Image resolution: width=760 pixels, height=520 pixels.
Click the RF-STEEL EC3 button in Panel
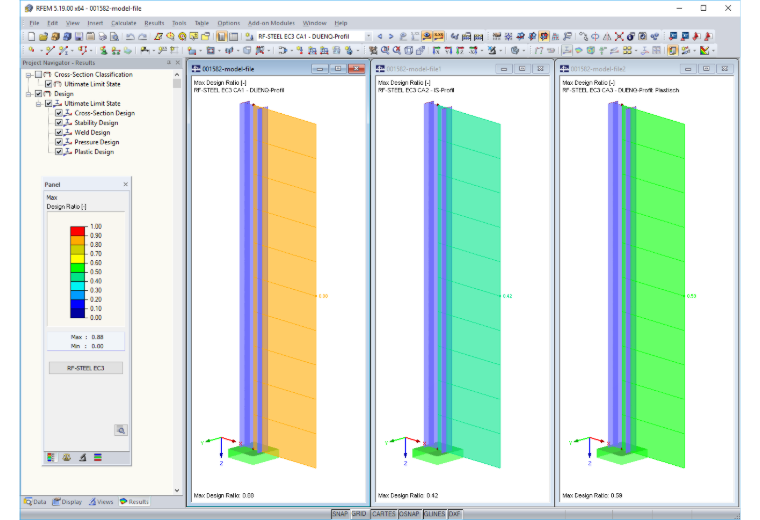click(x=86, y=368)
